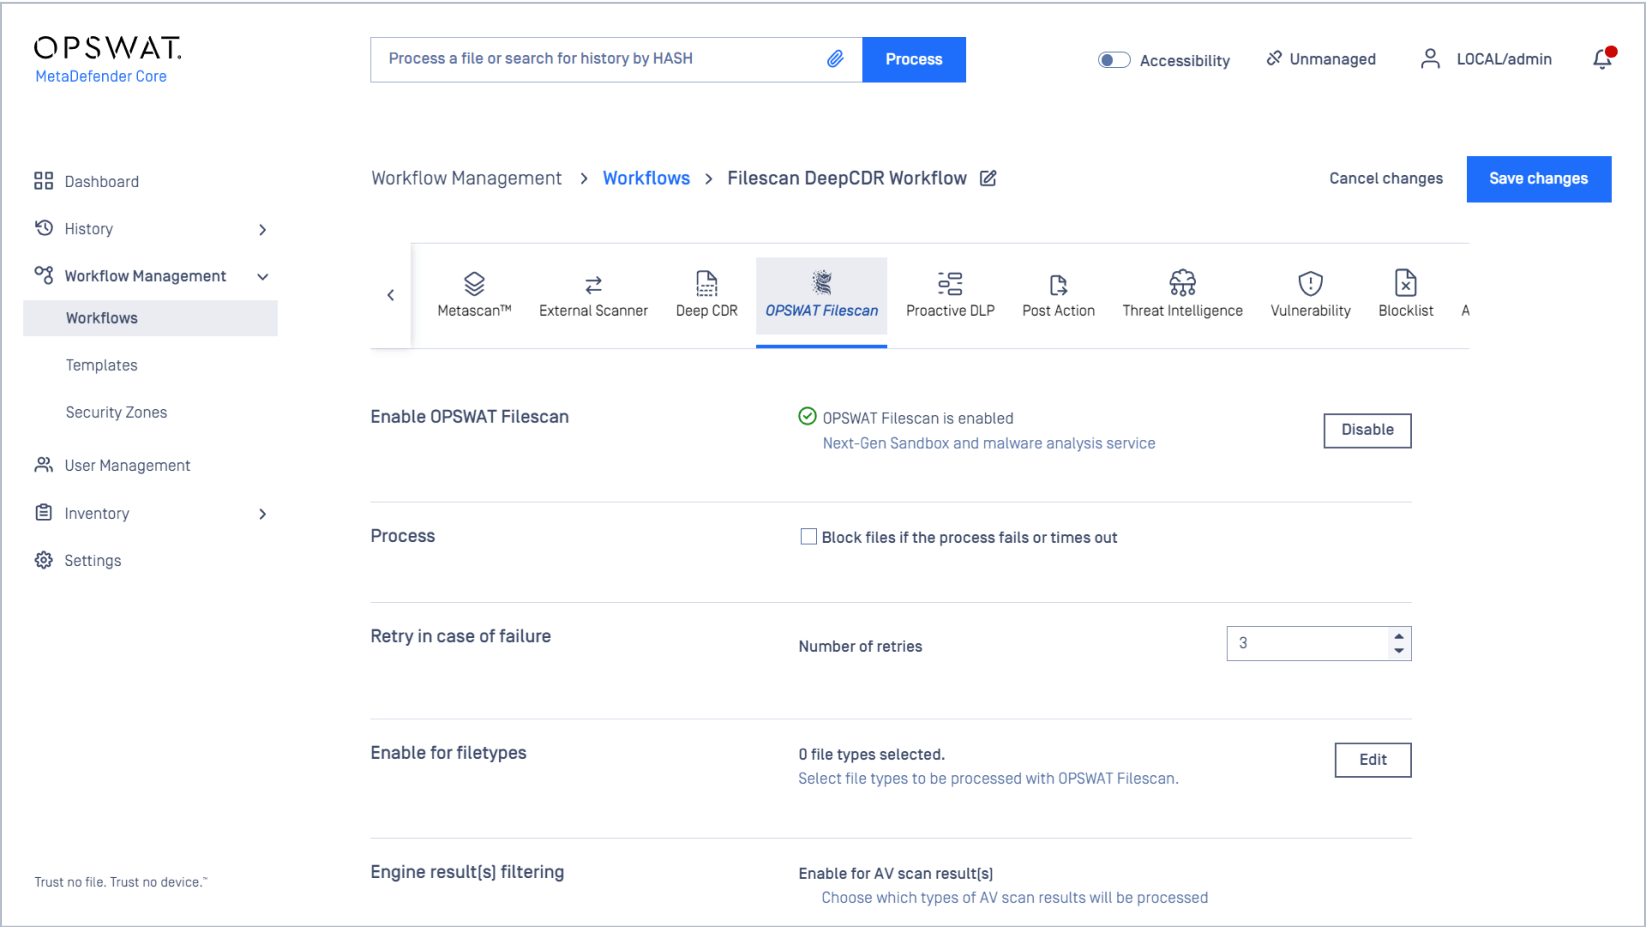The width and height of the screenshot is (1646, 927).
Task: Click the blue Process button
Action: (914, 60)
